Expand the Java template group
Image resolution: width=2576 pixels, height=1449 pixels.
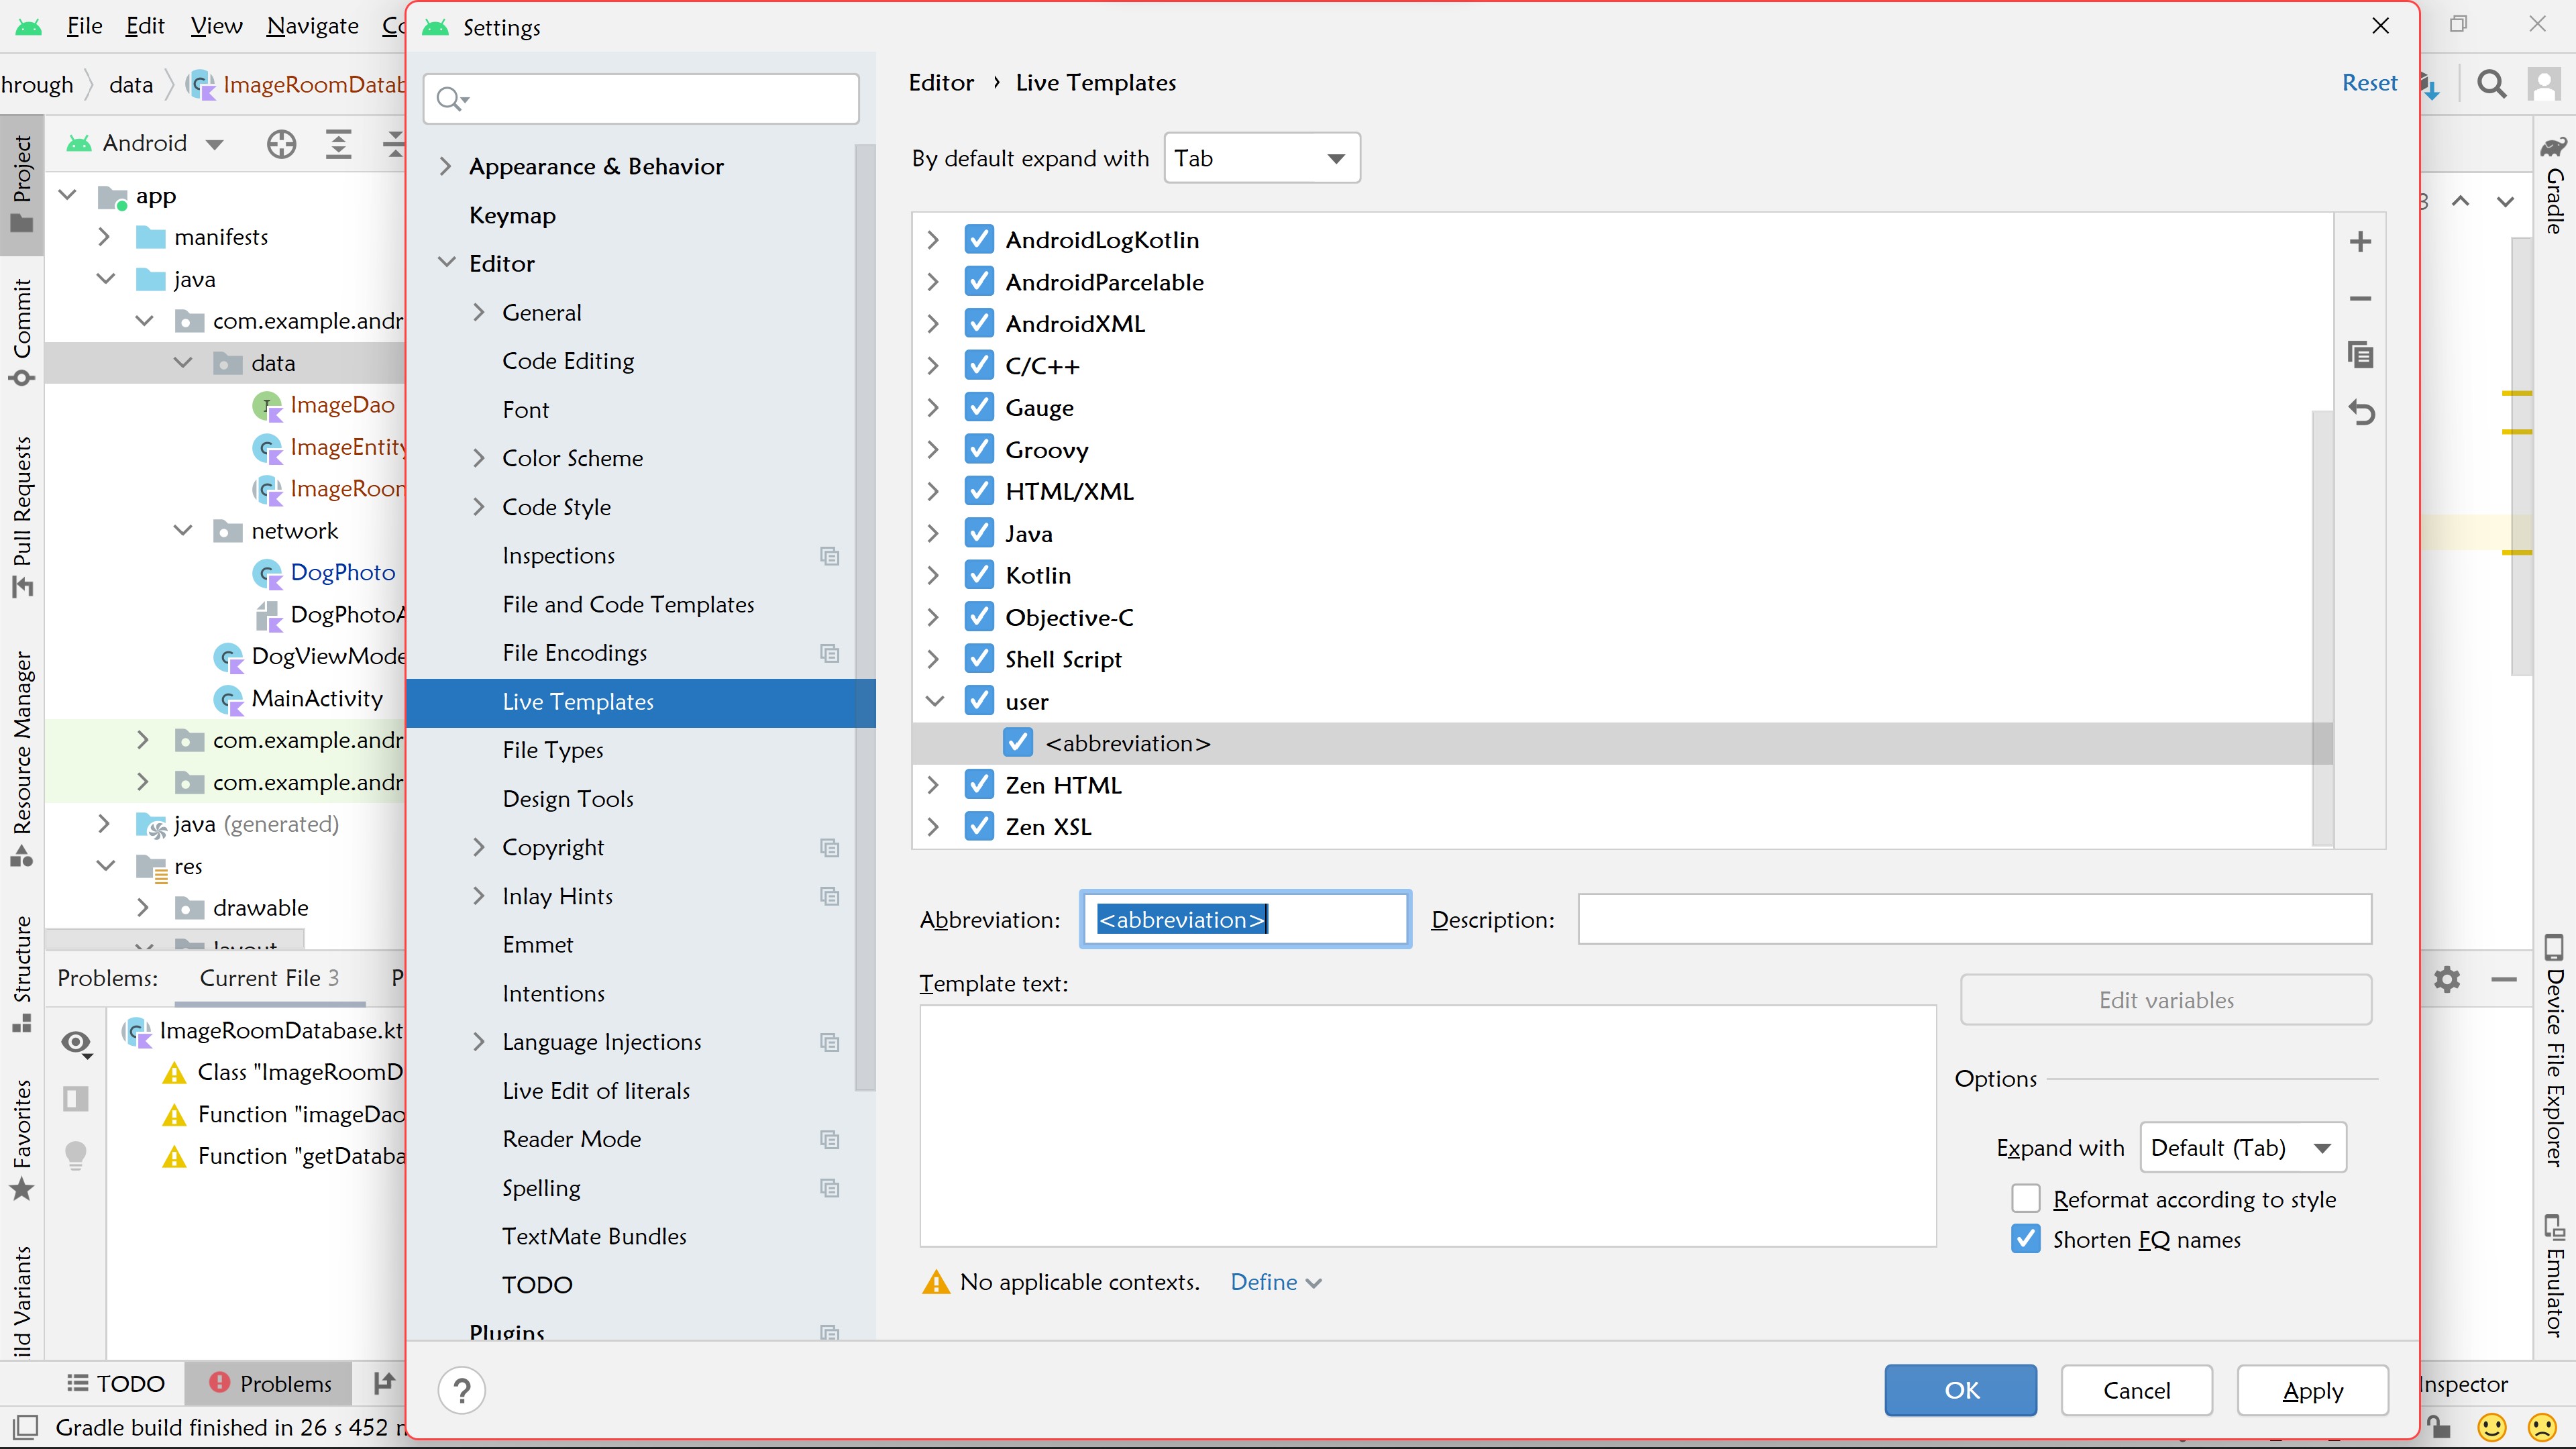pos(933,533)
